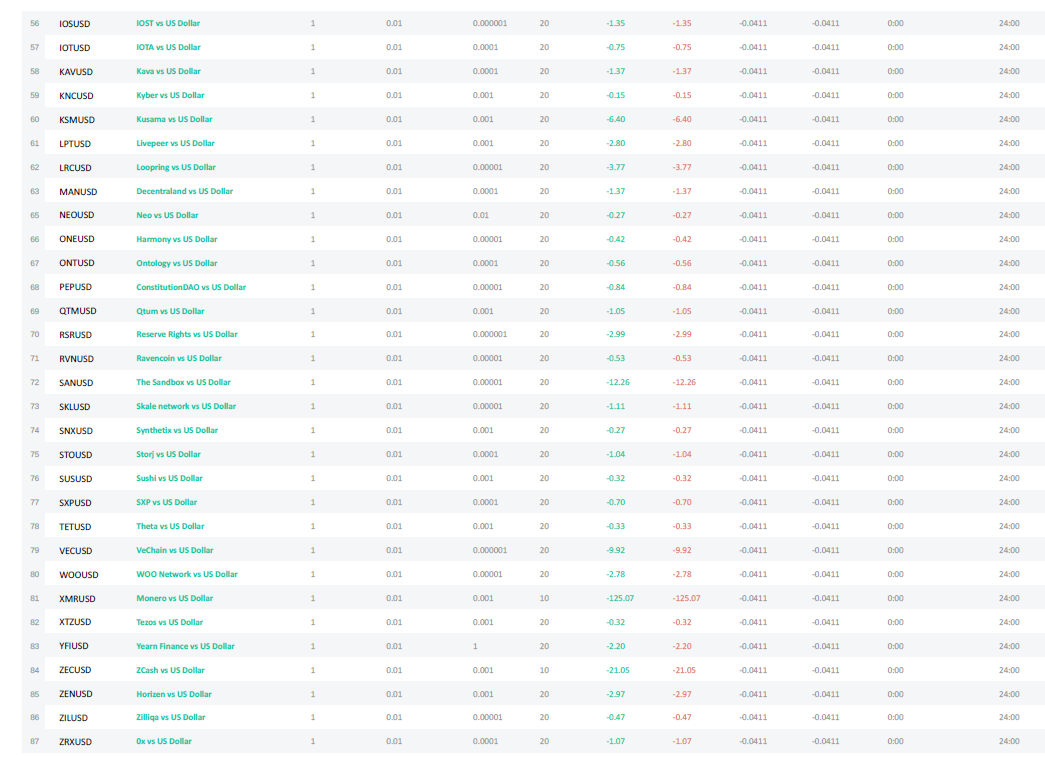Open the ZCash vs US Dollar link
1045x774 pixels.
pyautogui.click(x=171, y=671)
